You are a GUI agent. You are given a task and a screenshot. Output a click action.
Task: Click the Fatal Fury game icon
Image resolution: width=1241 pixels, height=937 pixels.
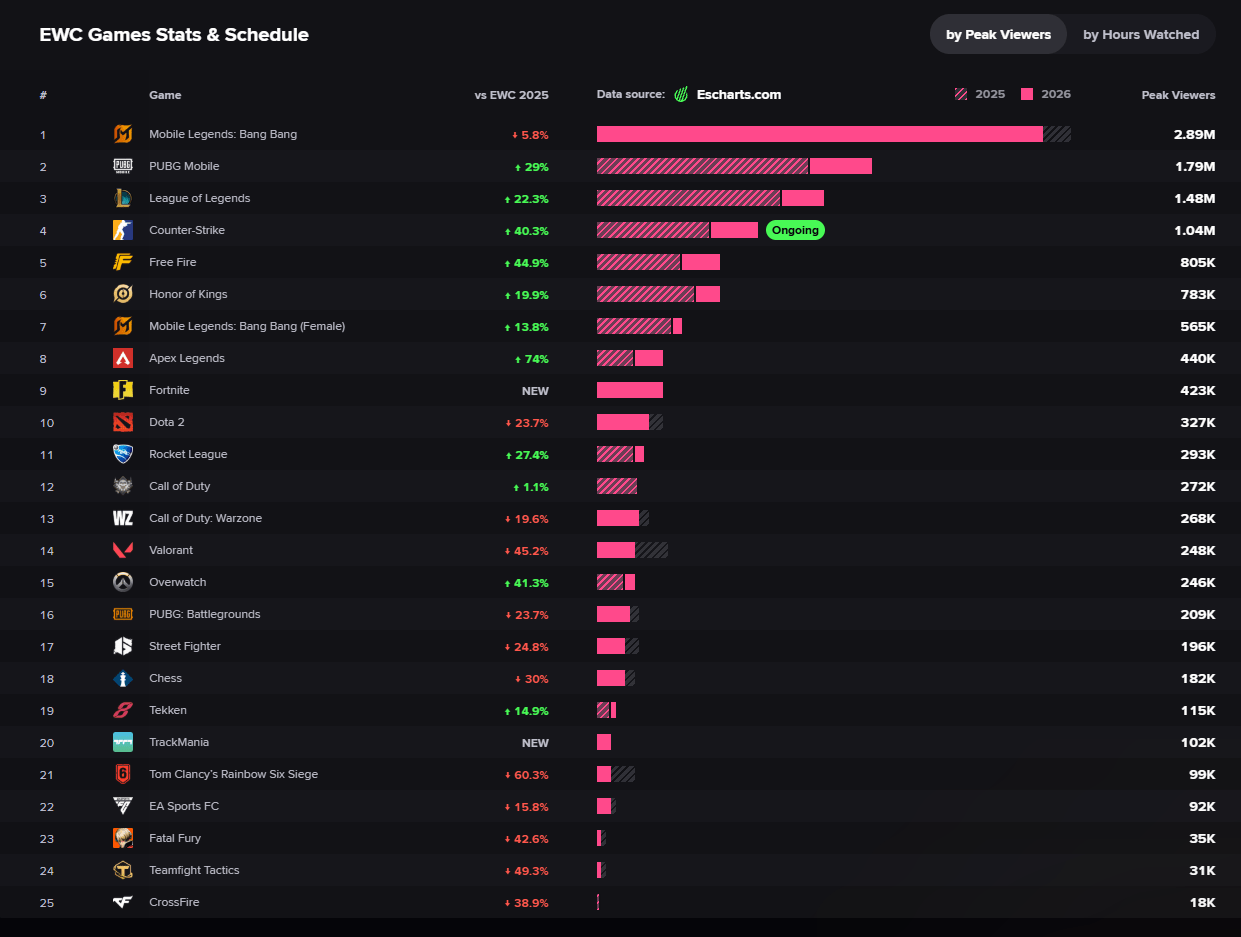click(x=123, y=838)
